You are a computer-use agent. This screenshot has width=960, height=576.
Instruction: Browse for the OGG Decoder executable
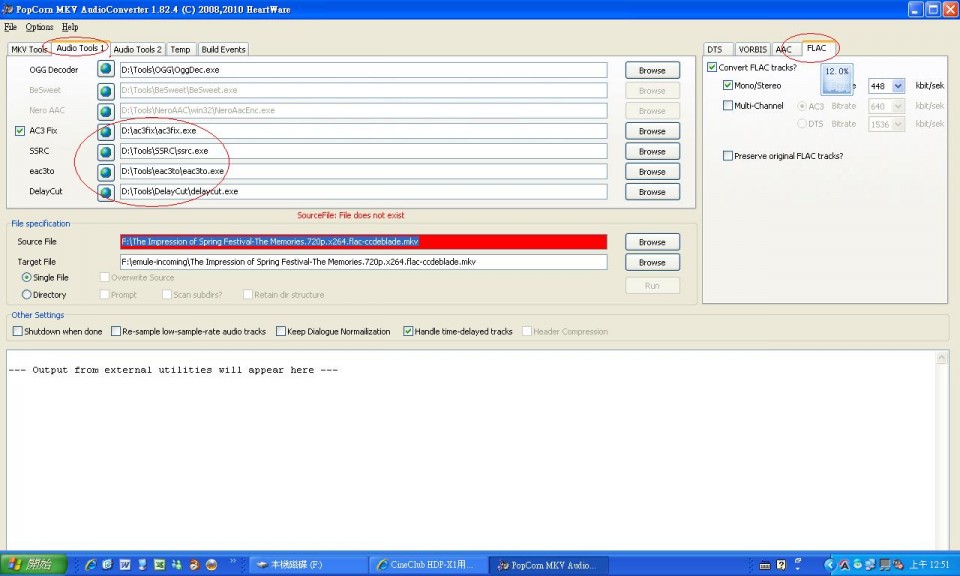click(652, 70)
